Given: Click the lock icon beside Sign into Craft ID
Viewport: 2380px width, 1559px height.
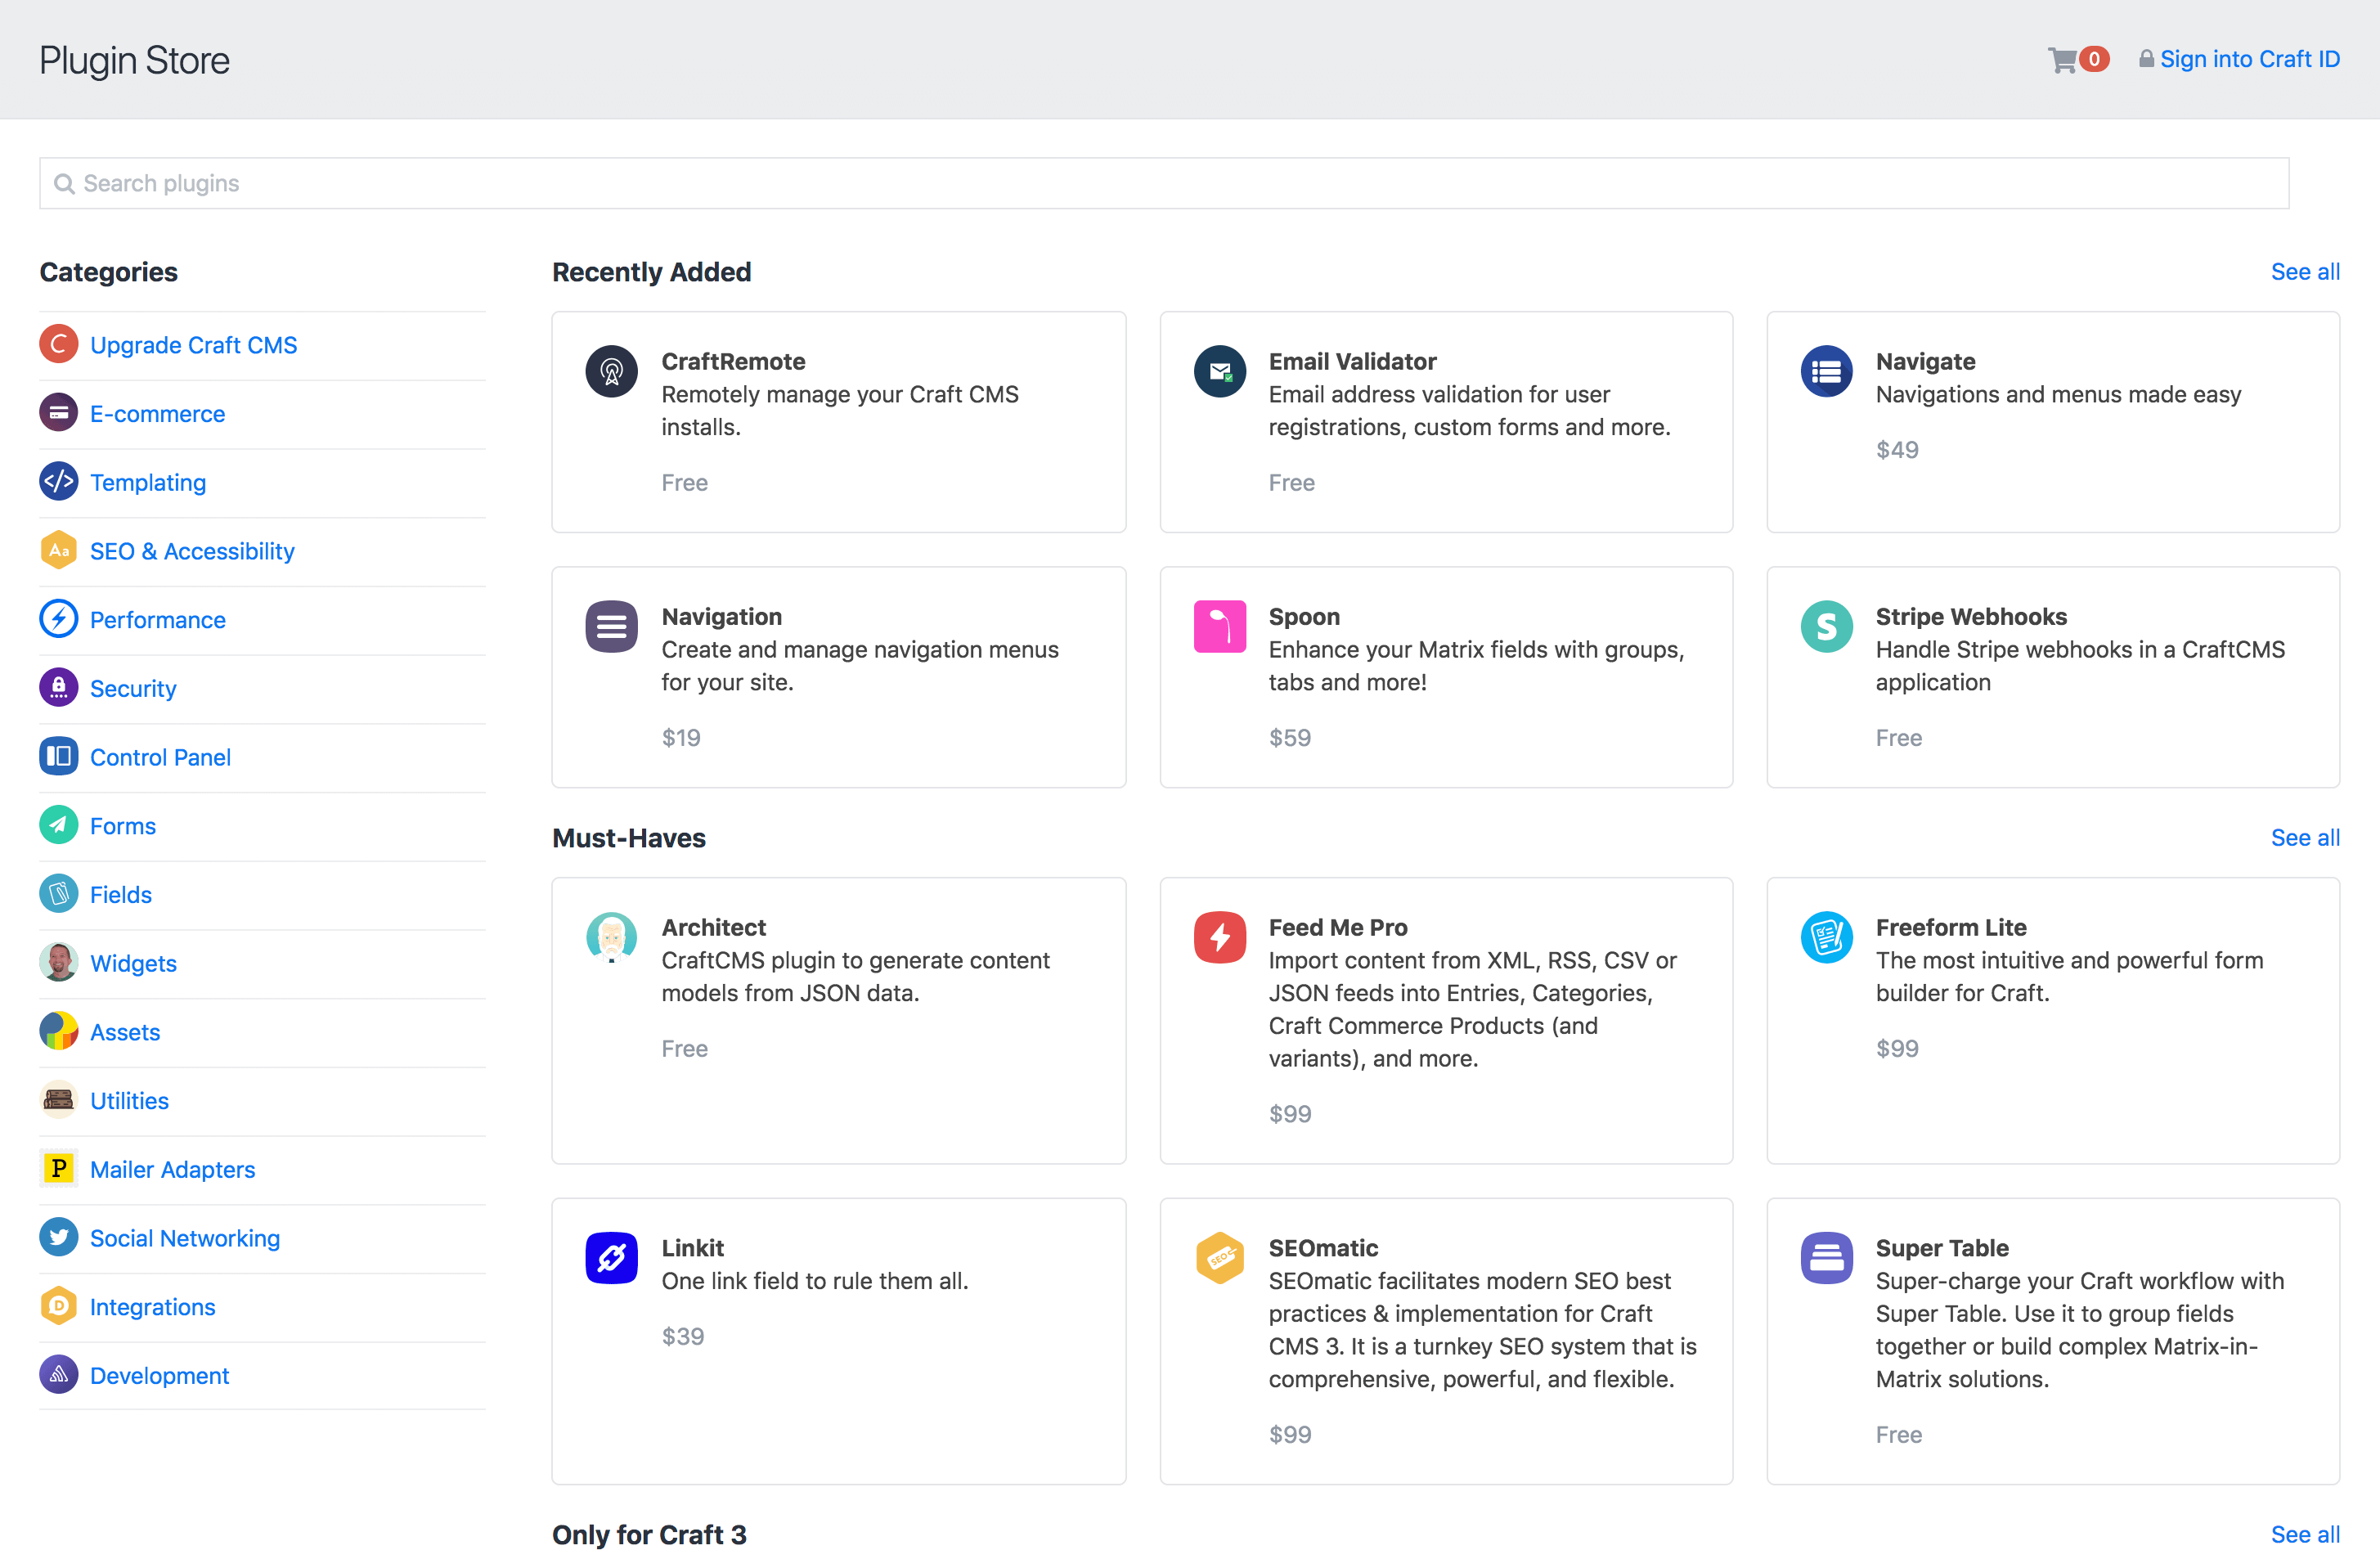Looking at the screenshot, I should click(2146, 59).
